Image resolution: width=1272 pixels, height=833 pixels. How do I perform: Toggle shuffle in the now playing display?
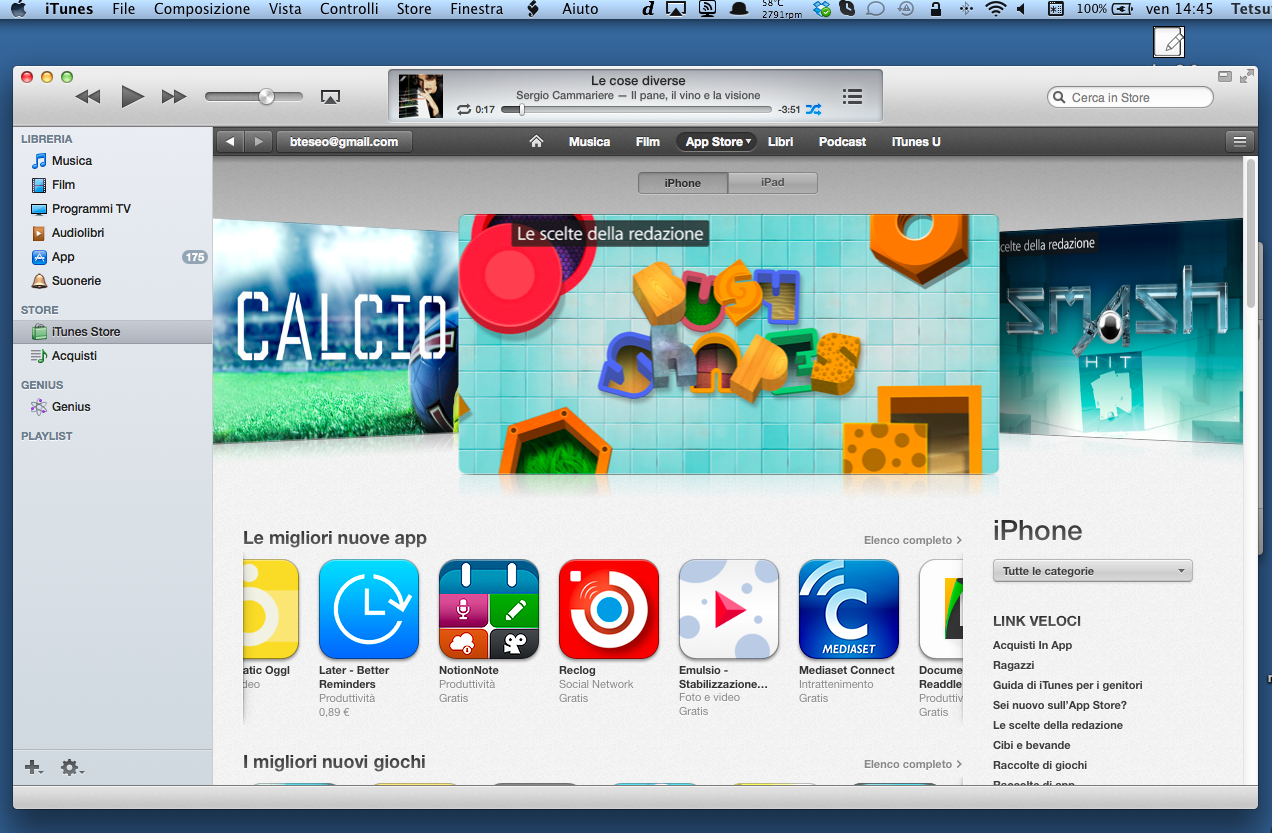click(x=814, y=109)
